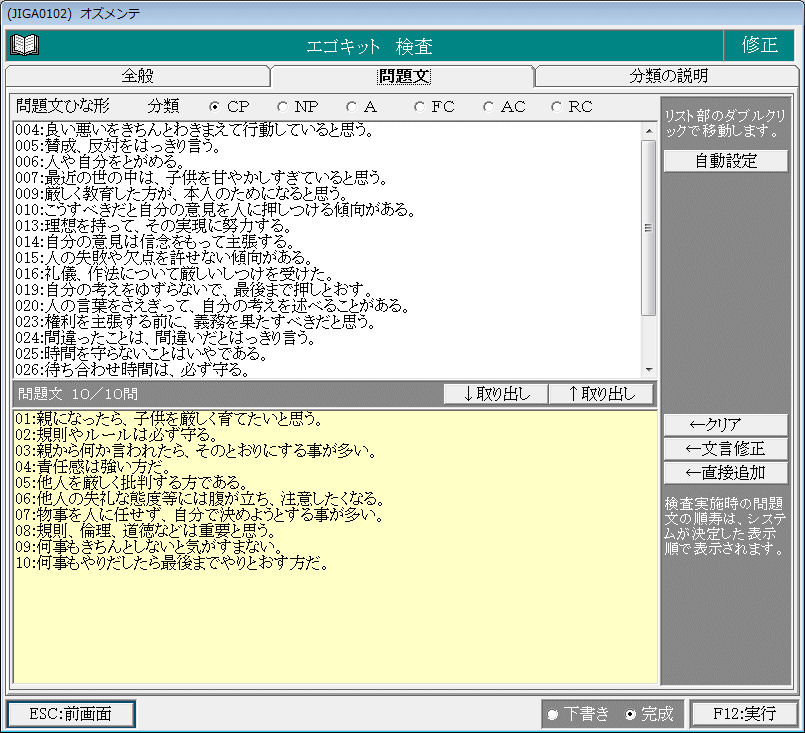Click ESC:前画面 to go back
805x733 pixels.
[x=71, y=714]
